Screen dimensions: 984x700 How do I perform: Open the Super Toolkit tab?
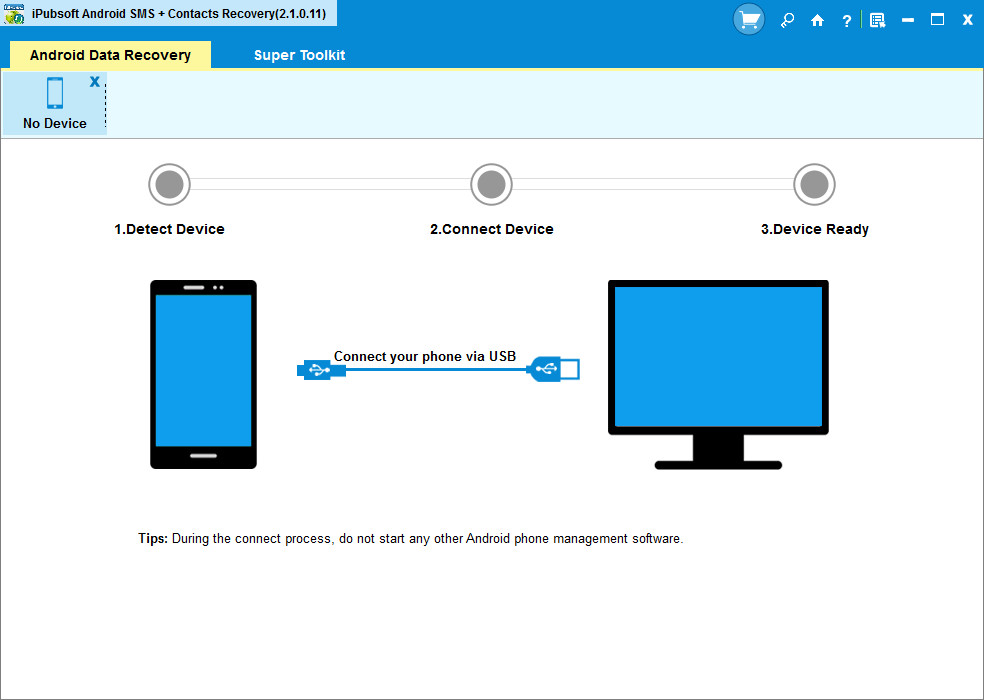[x=299, y=55]
